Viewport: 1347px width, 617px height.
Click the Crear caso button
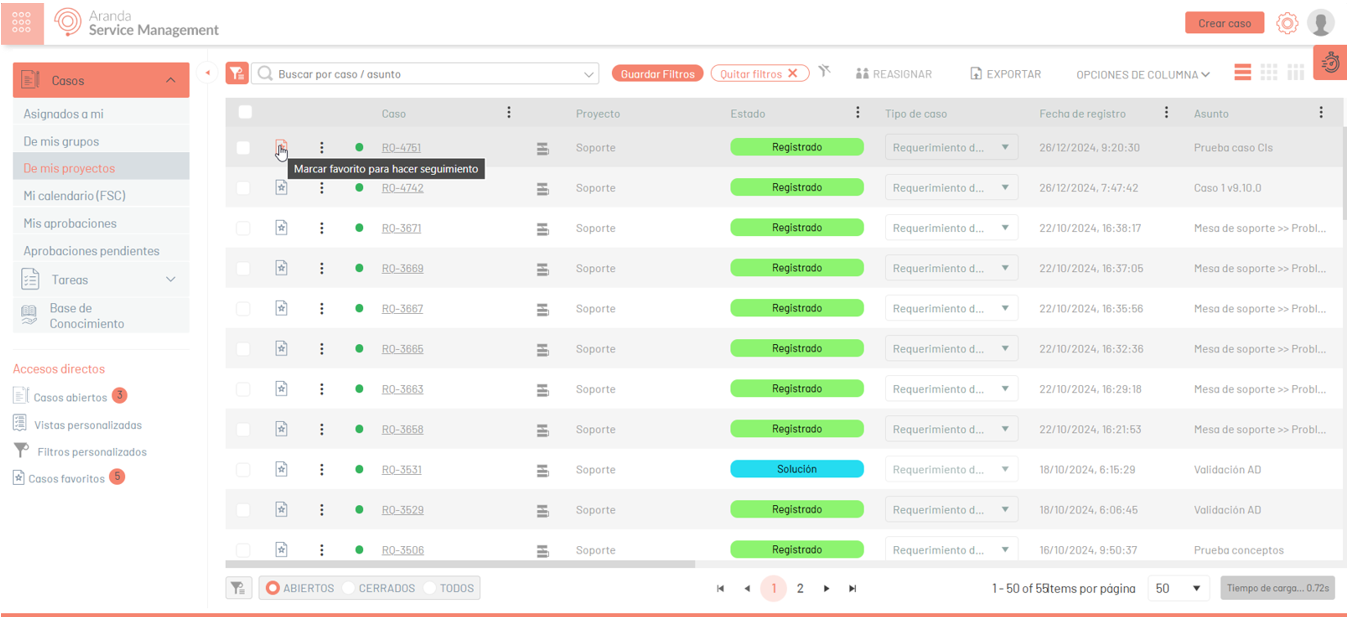[1224, 23]
